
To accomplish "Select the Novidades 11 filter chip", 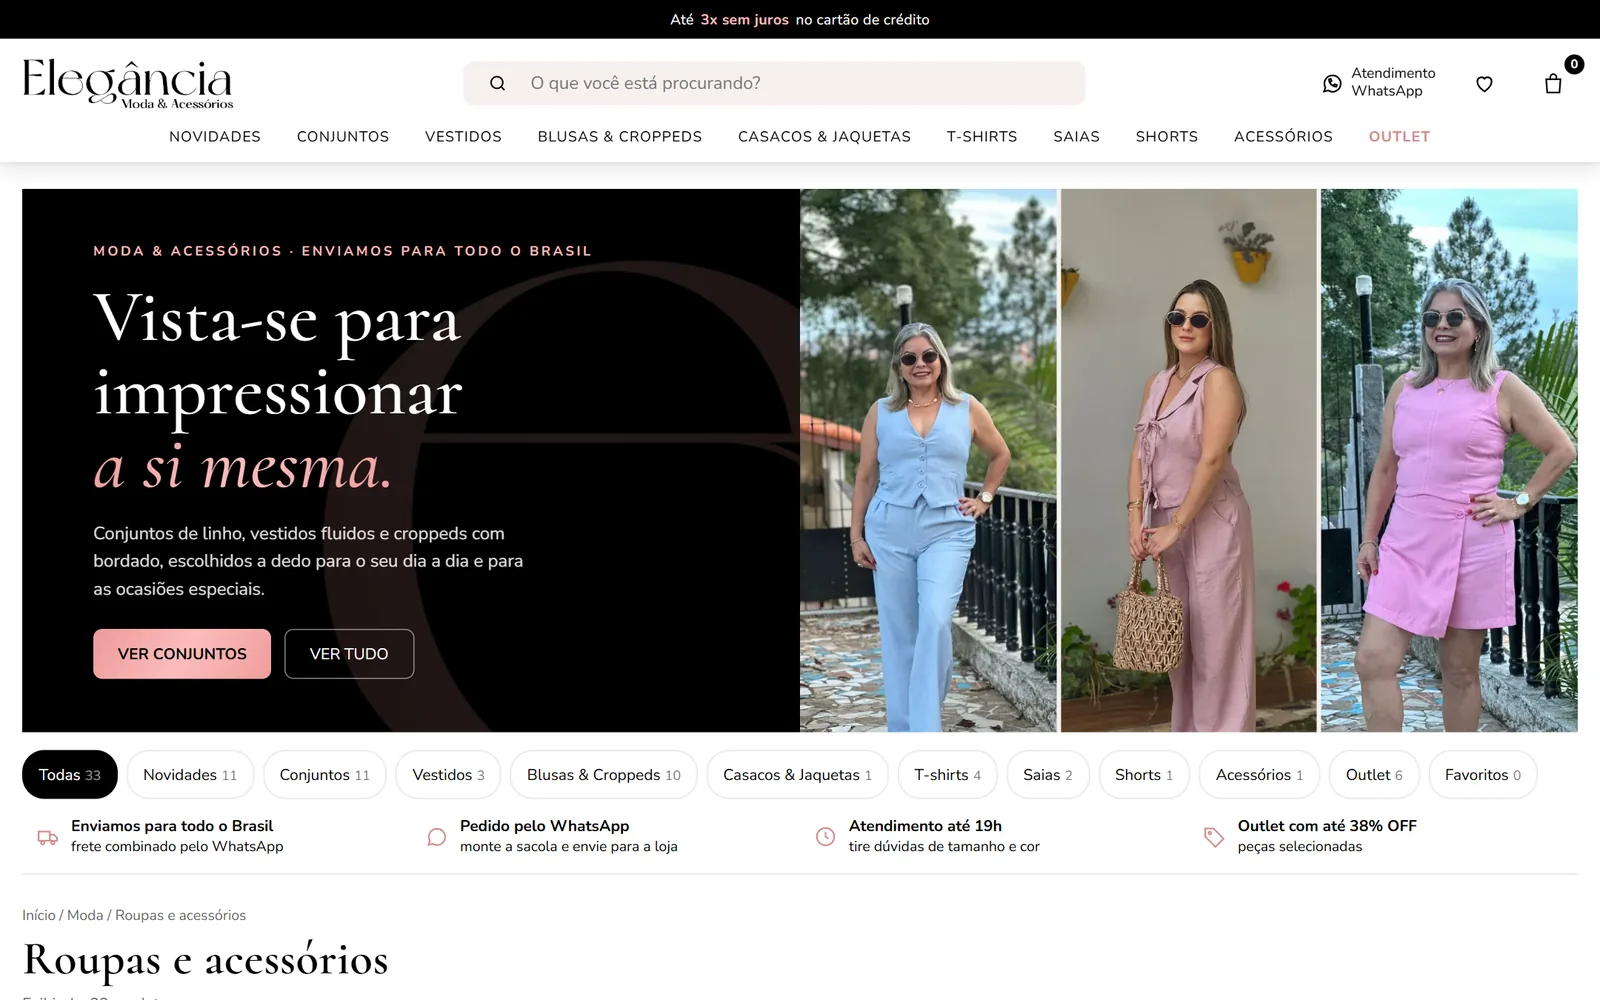I will point(190,775).
